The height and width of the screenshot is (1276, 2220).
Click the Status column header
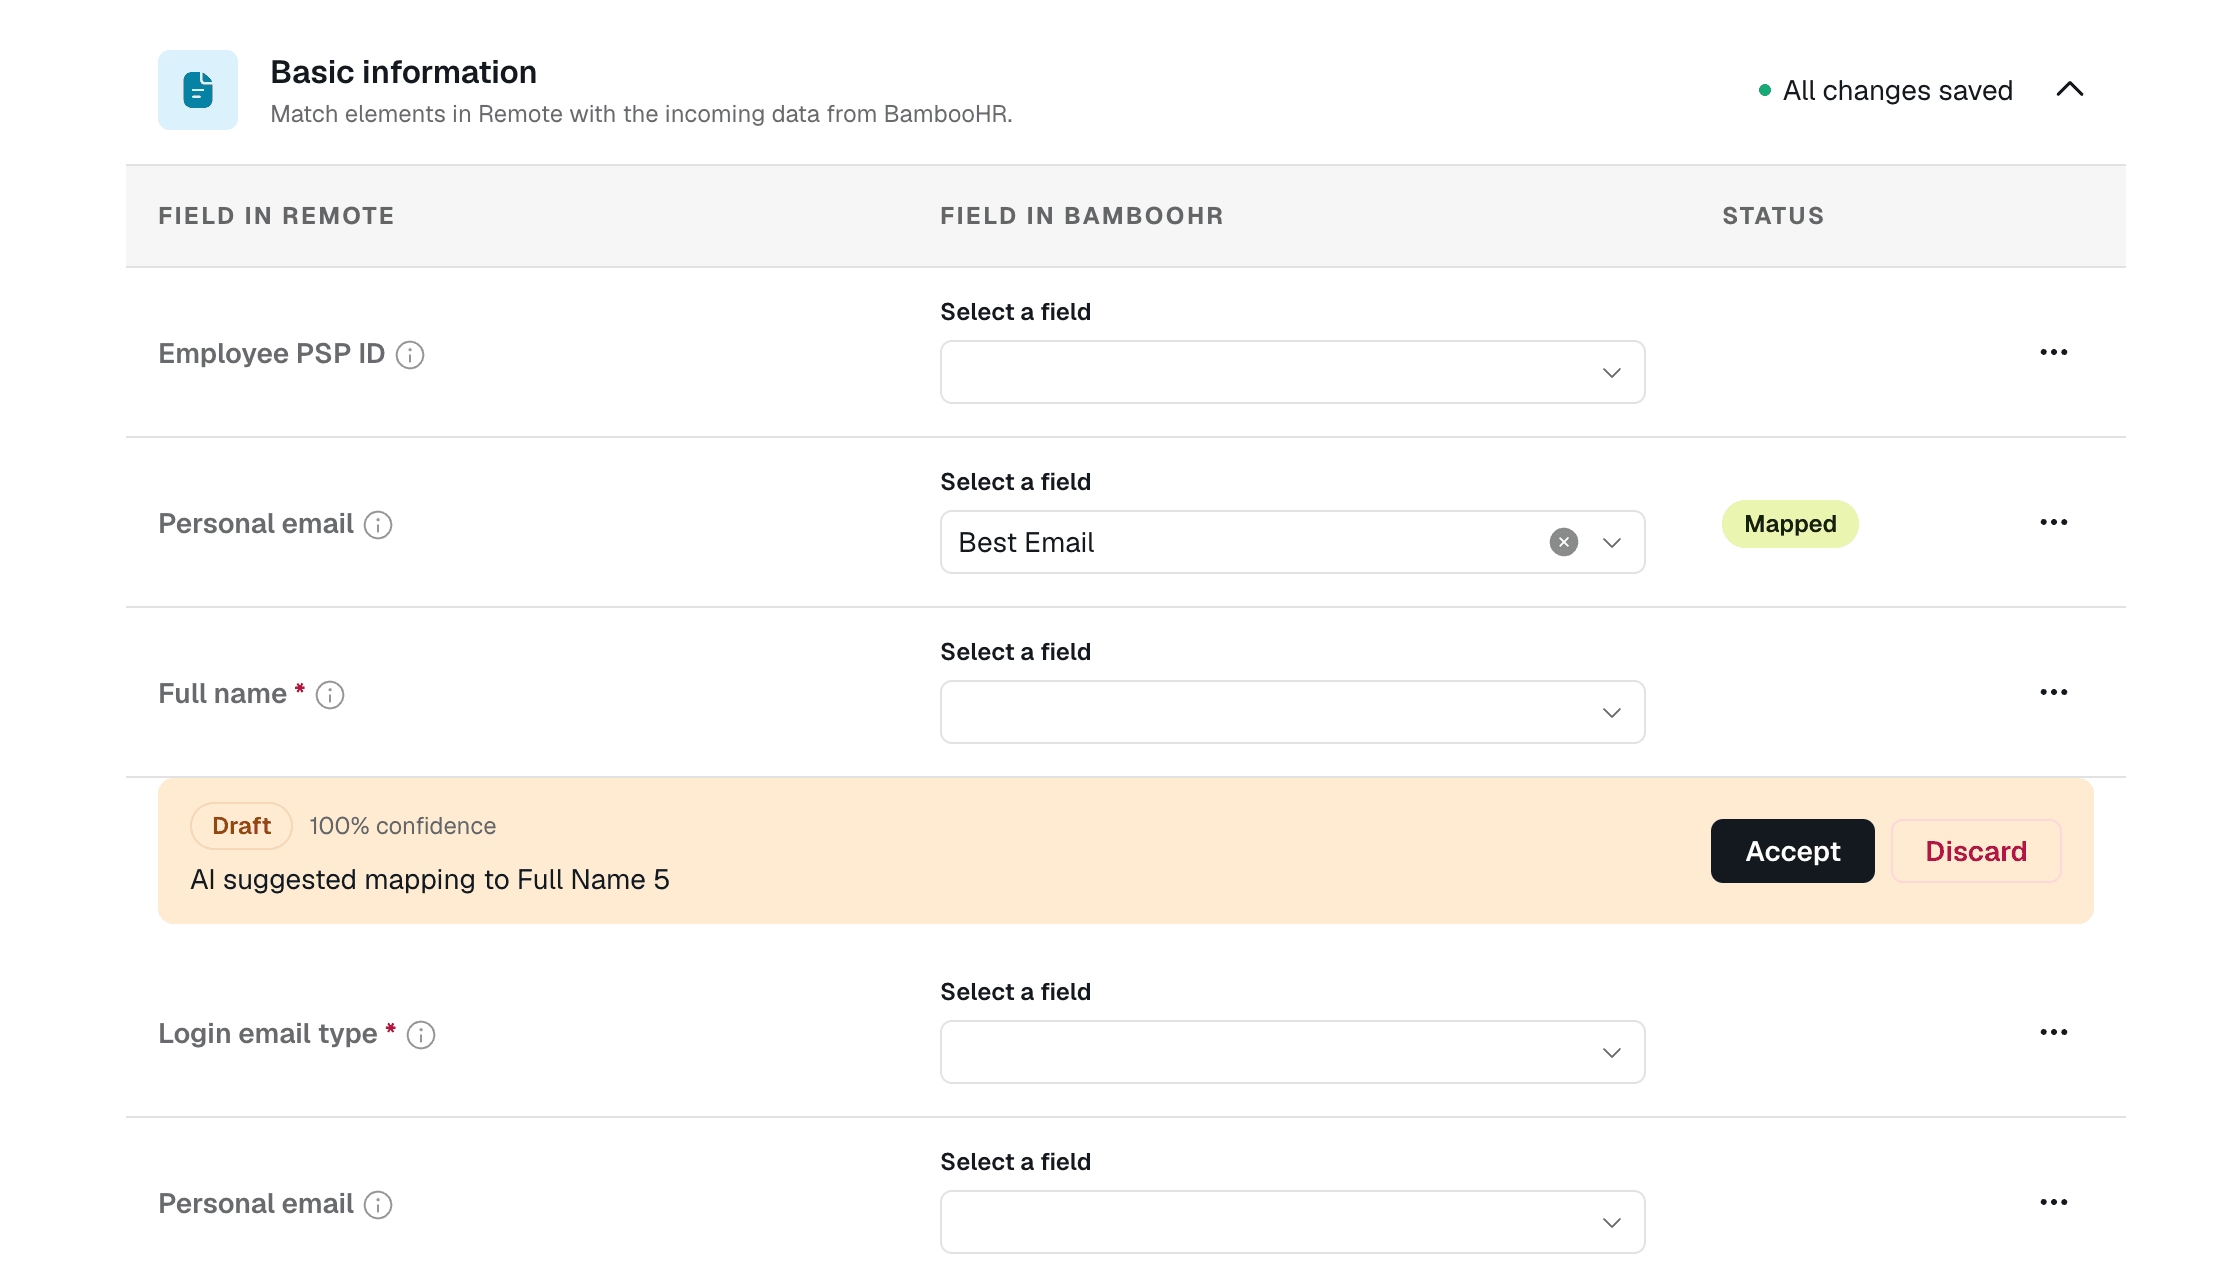click(x=1773, y=216)
